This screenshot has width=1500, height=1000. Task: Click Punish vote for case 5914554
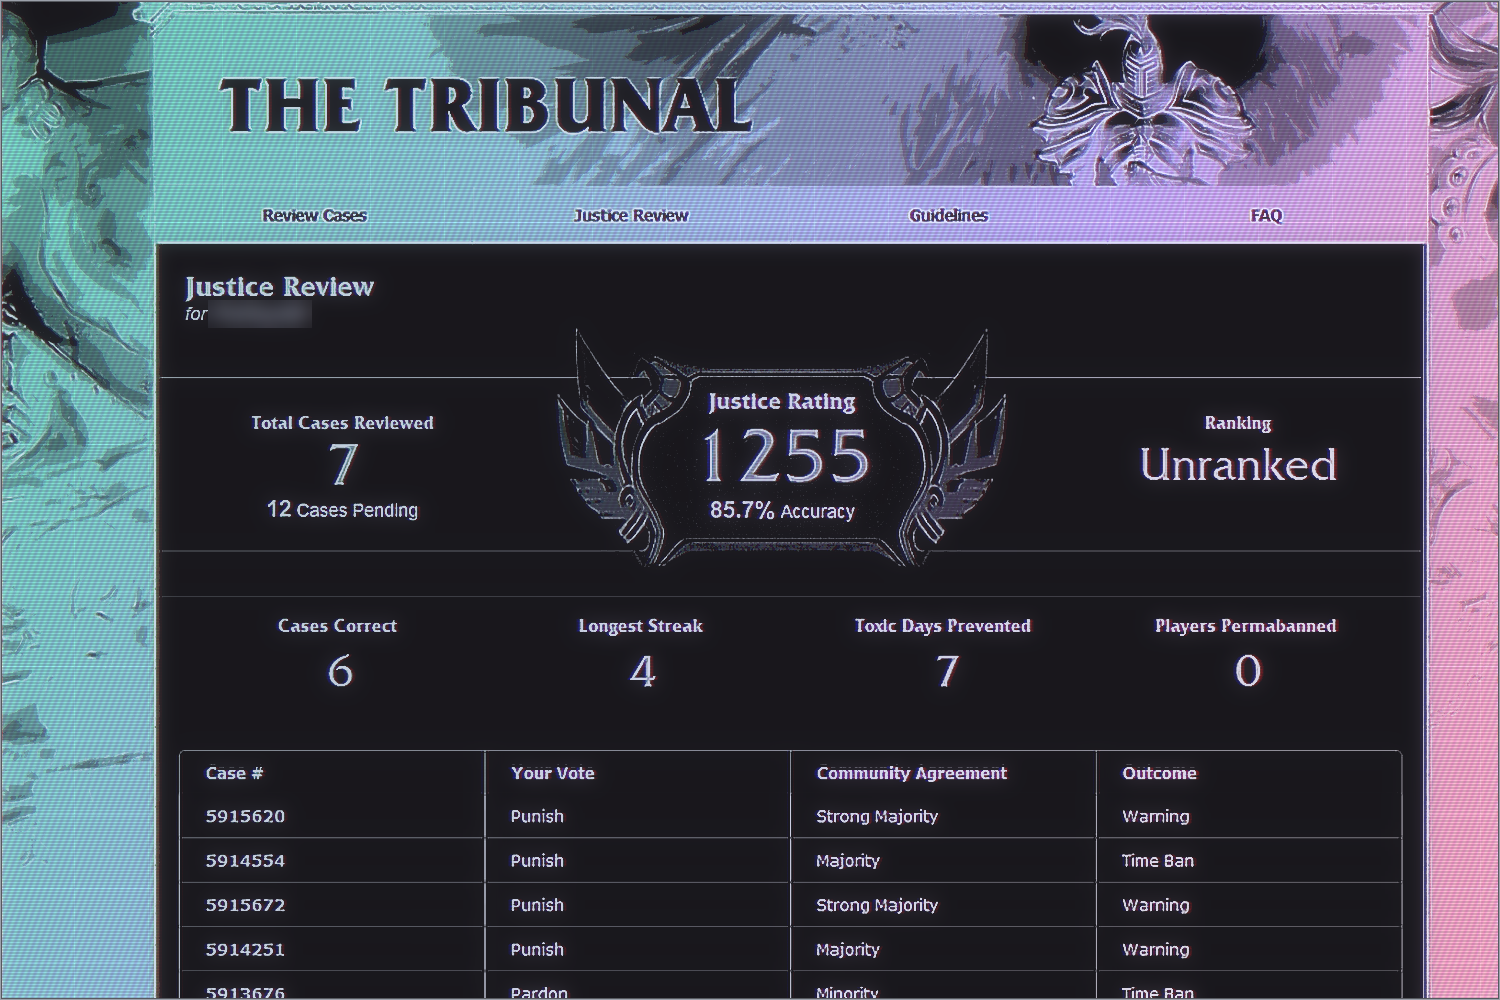[x=537, y=860]
